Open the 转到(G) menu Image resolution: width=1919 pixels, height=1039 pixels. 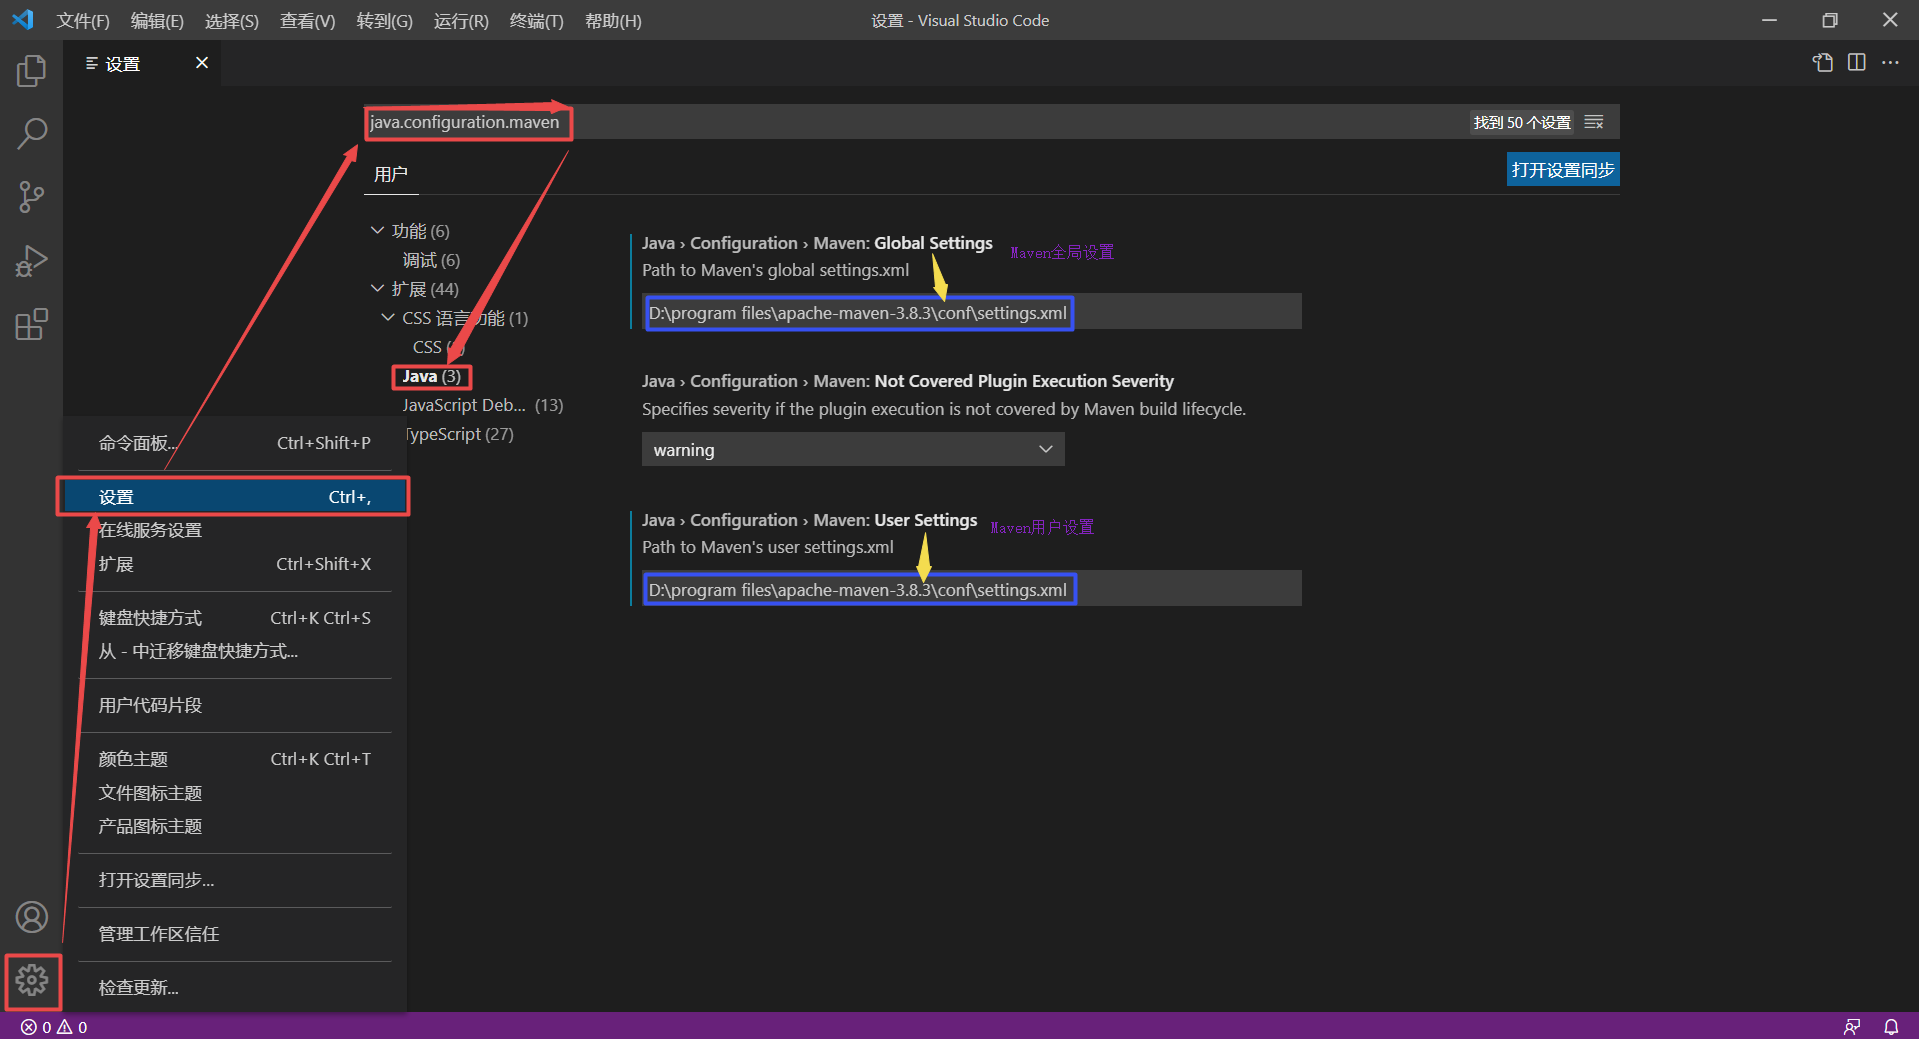385,21
